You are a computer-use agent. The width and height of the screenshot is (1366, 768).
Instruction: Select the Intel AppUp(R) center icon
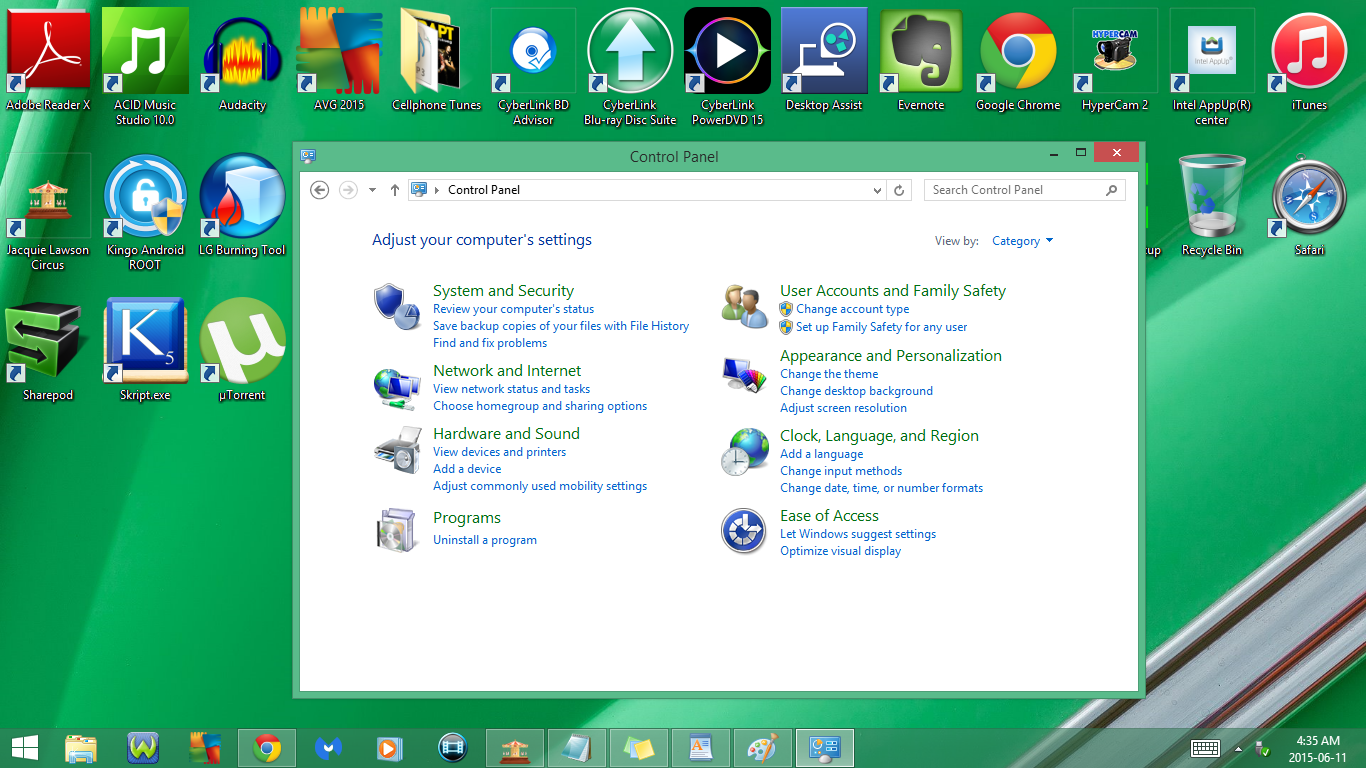[x=1212, y=67]
